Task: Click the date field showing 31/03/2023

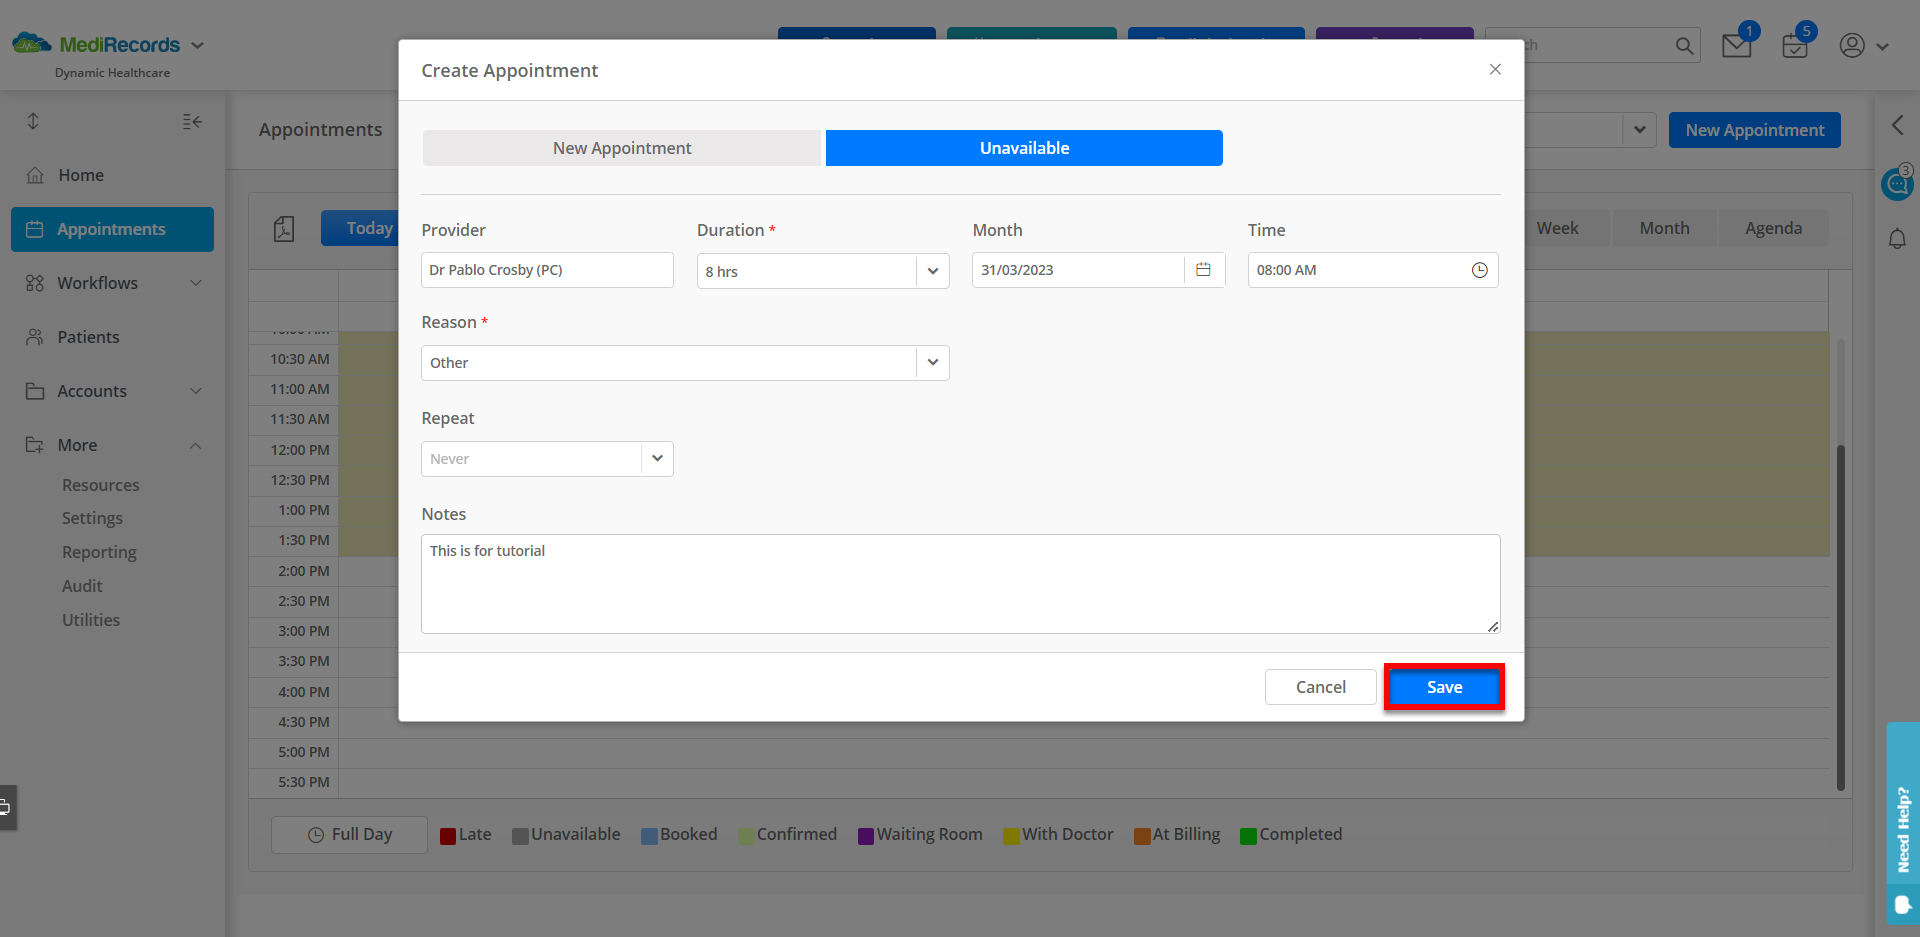Action: (1078, 270)
